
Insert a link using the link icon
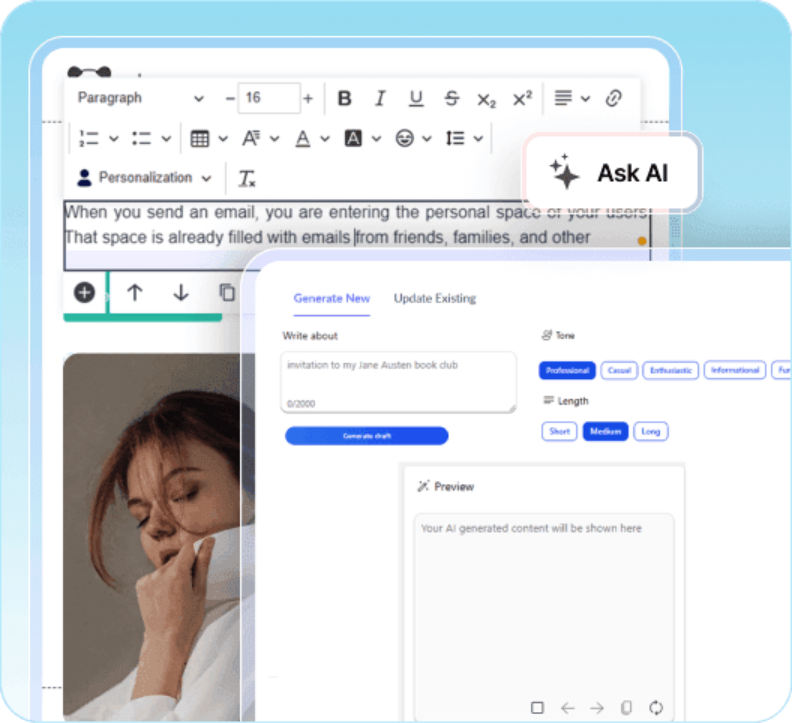[x=614, y=98]
